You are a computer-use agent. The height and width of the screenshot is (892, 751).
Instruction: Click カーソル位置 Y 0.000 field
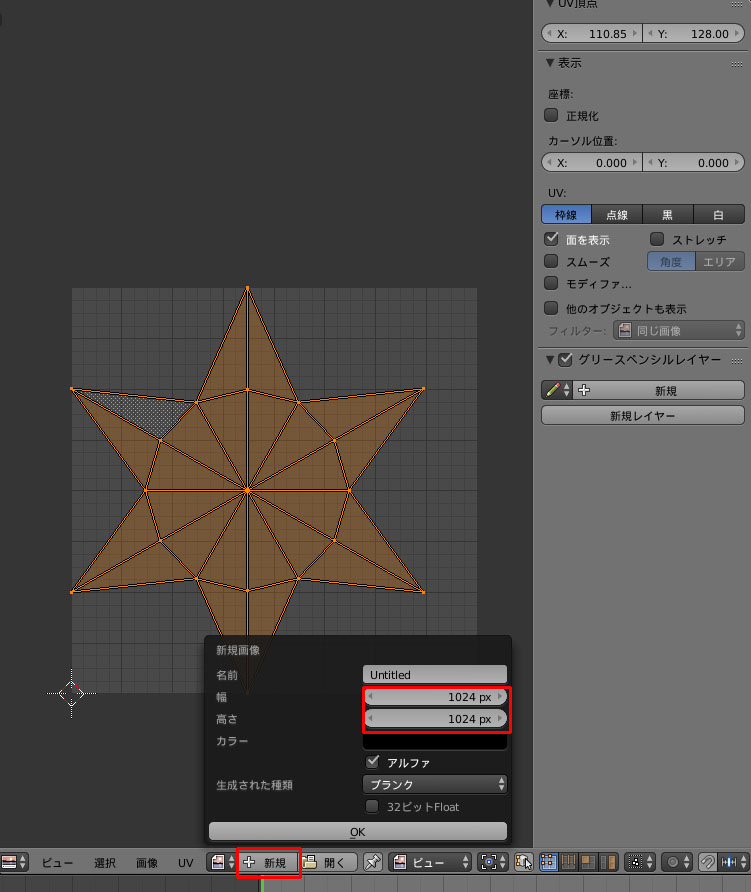694,163
